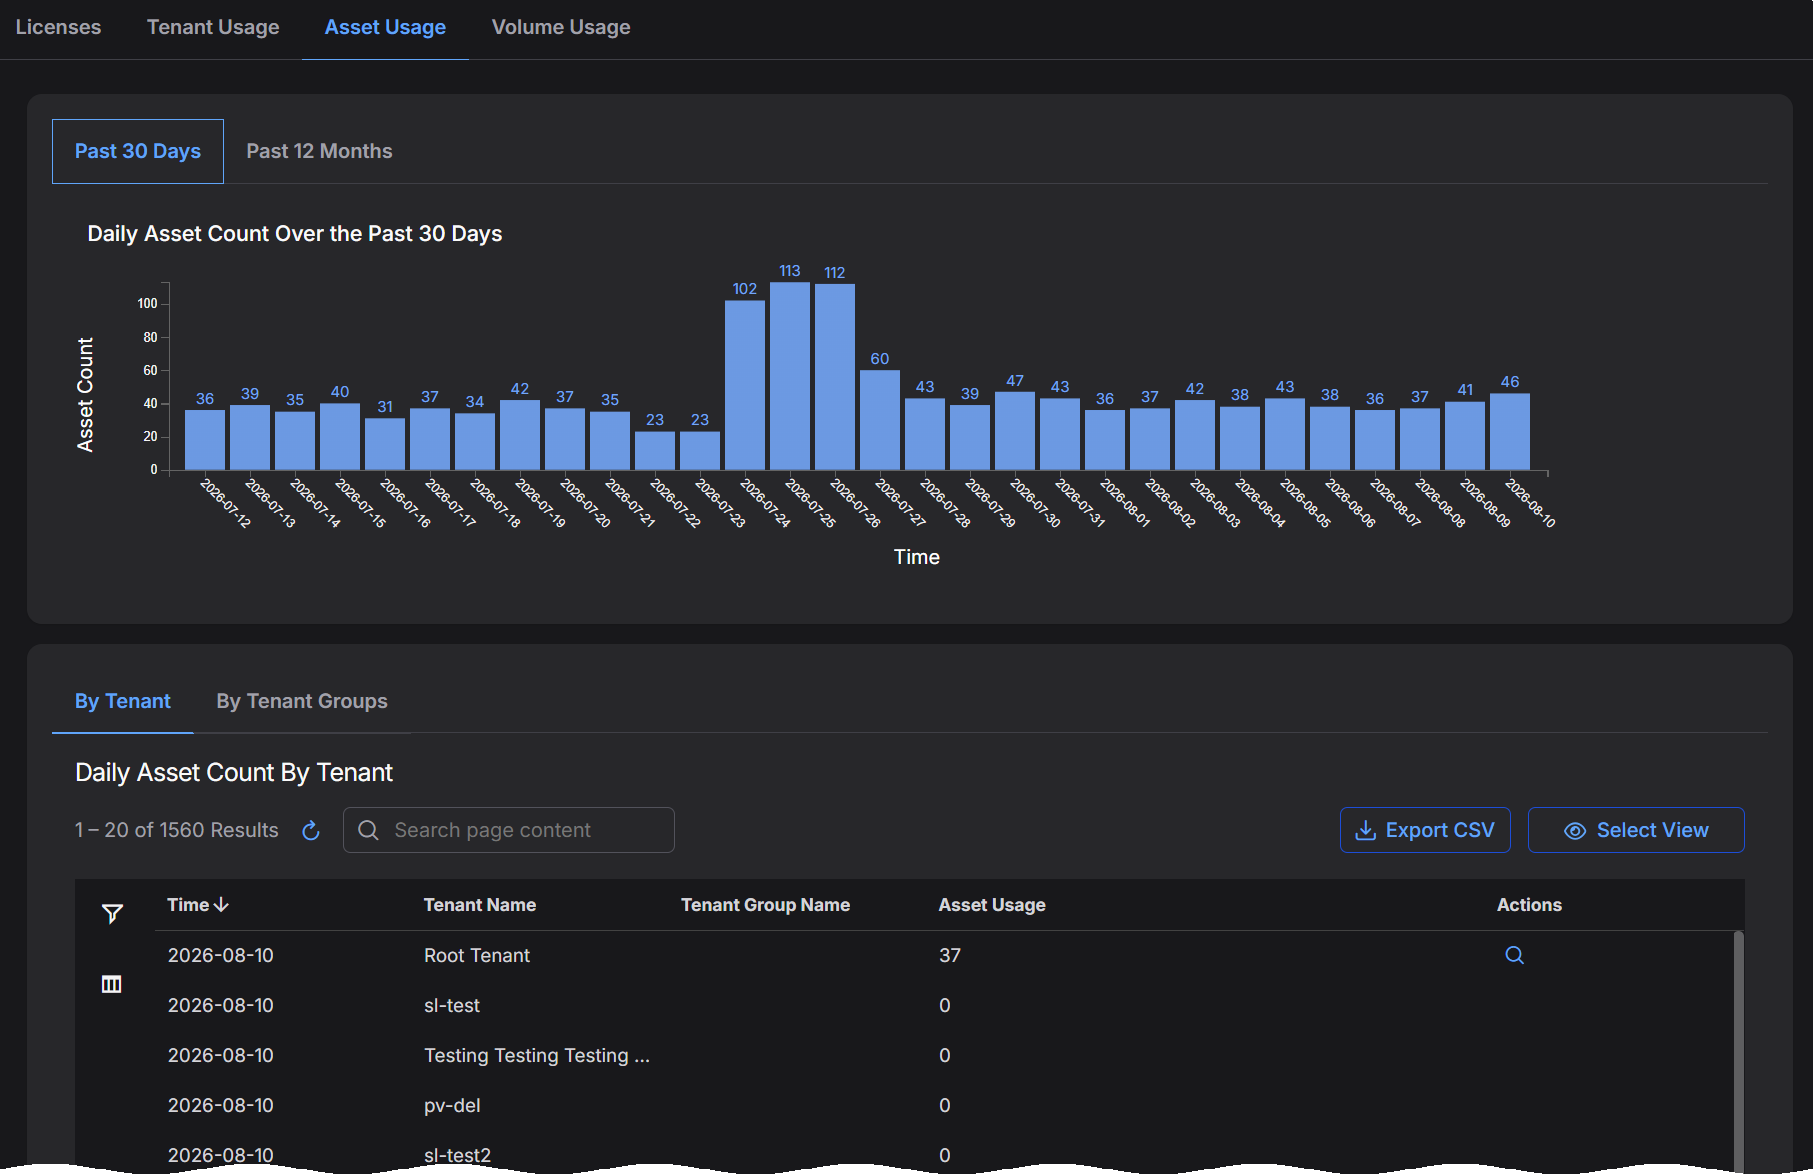Refresh the results with the reload icon
This screenshot has width=1813, height=1175.
(311, 831)
